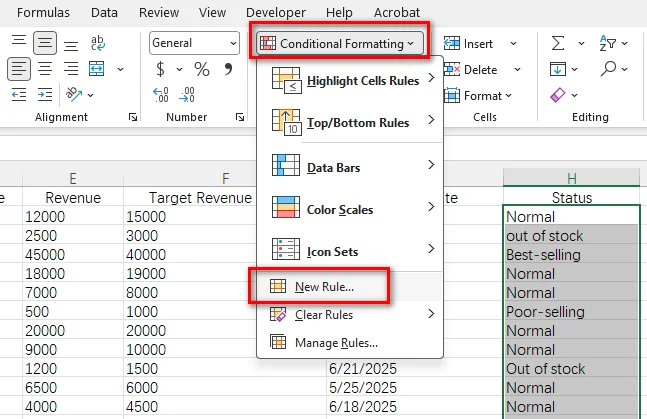This screenshot has height=419, width=647.
Task: Switch to Developer tab
Action: [276, 12]
